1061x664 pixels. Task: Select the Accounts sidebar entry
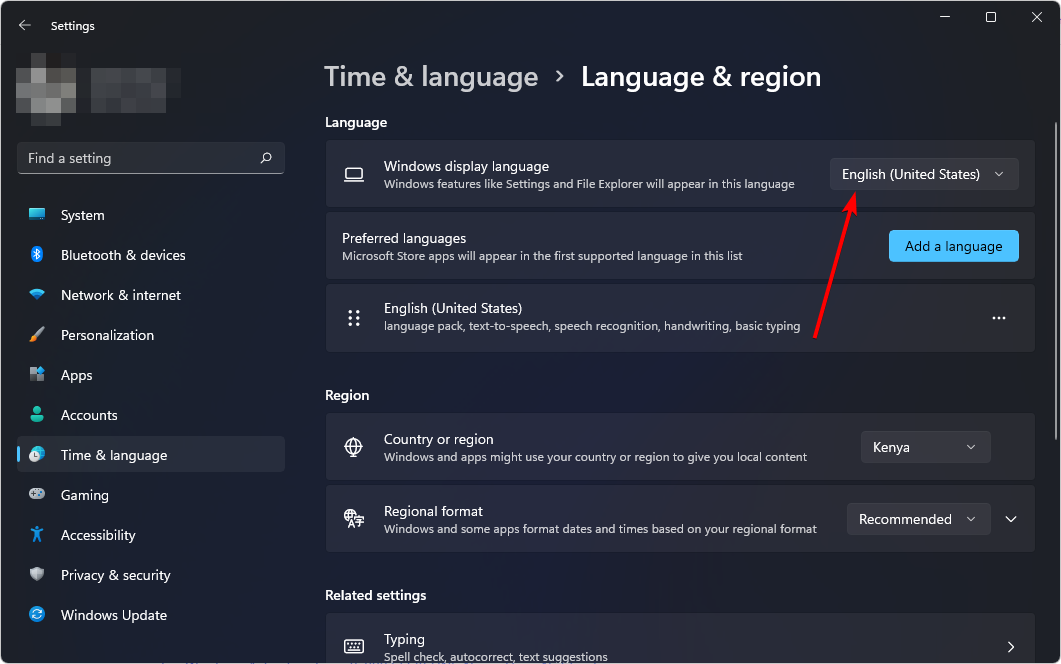click(x=90, y=414)
